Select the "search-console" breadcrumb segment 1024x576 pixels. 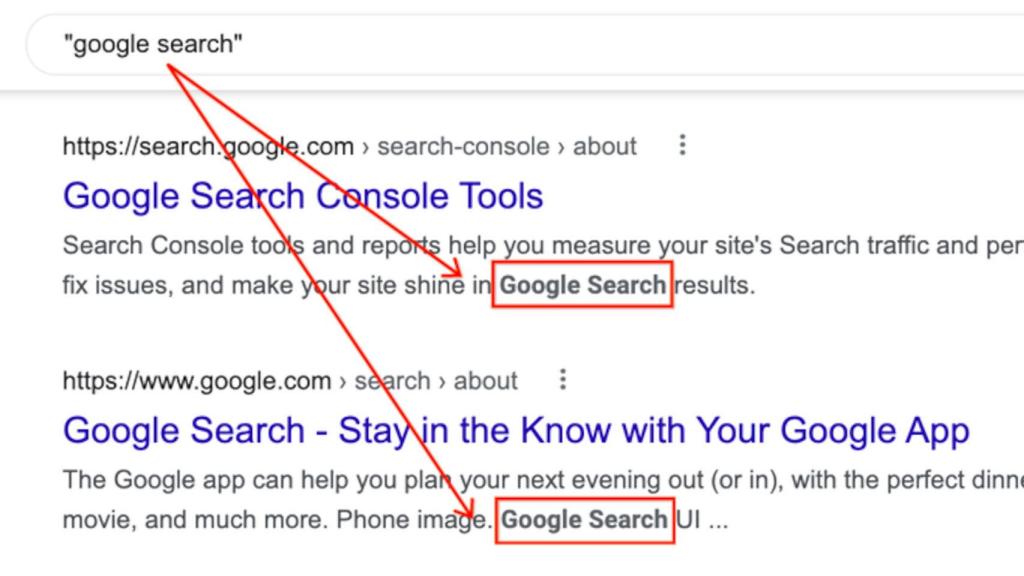pyautogui.click(x=462, y=146)
